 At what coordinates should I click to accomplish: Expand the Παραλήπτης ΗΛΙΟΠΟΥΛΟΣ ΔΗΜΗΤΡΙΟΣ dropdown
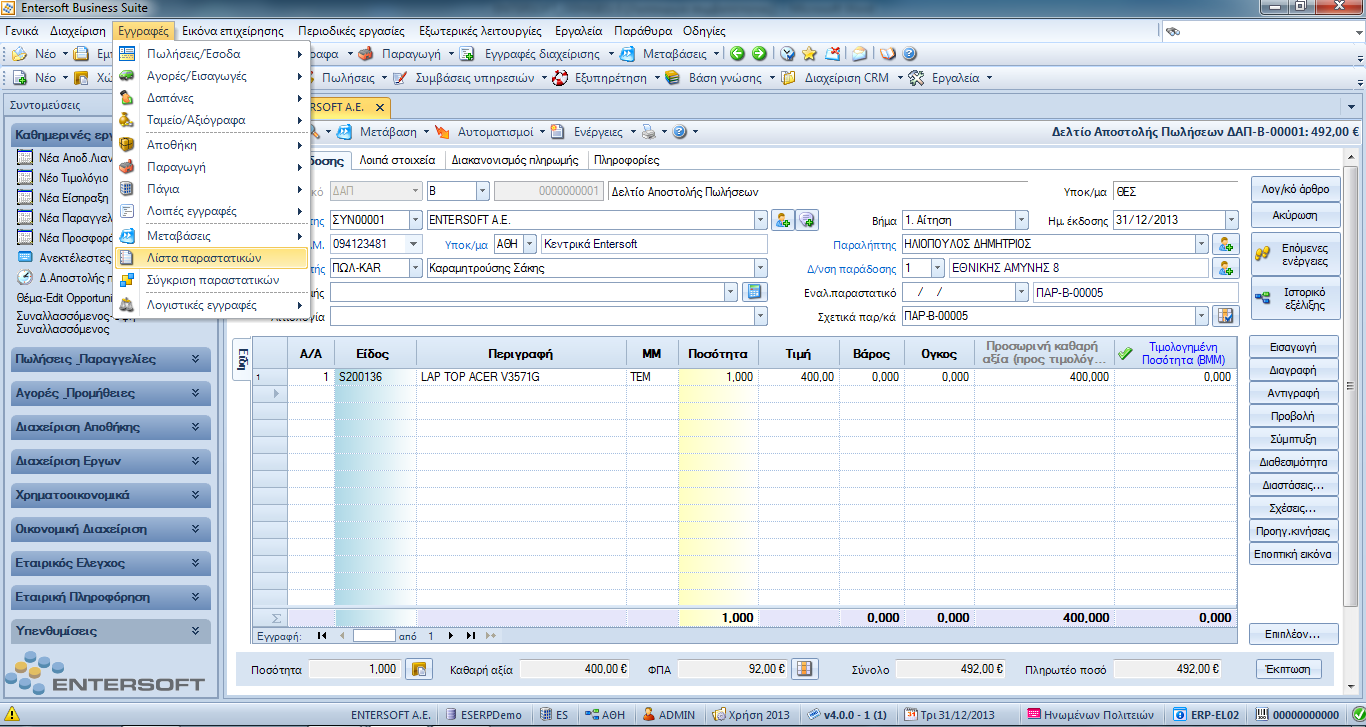(1200, 244)
